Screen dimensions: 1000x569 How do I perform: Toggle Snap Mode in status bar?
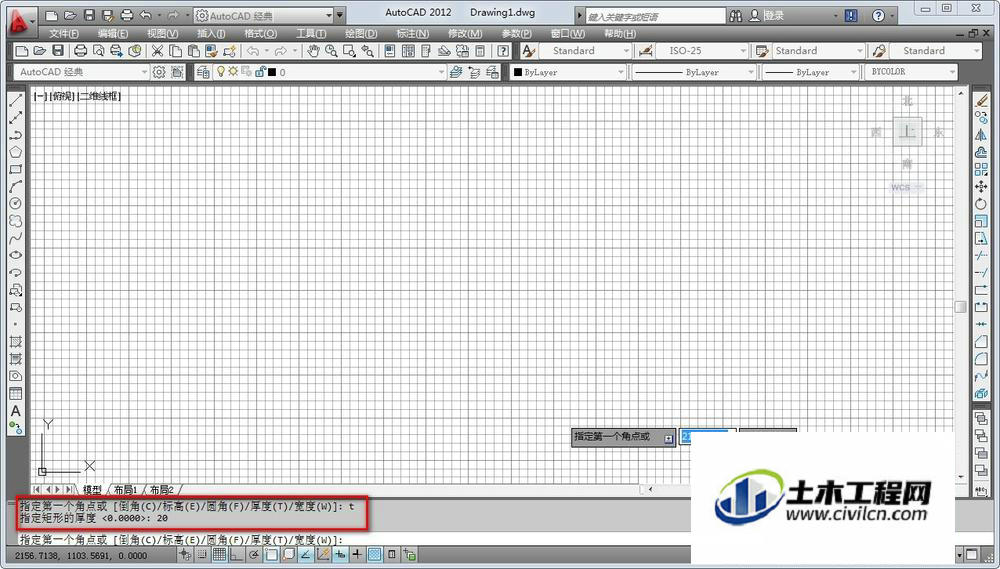(x=202, y=554)
